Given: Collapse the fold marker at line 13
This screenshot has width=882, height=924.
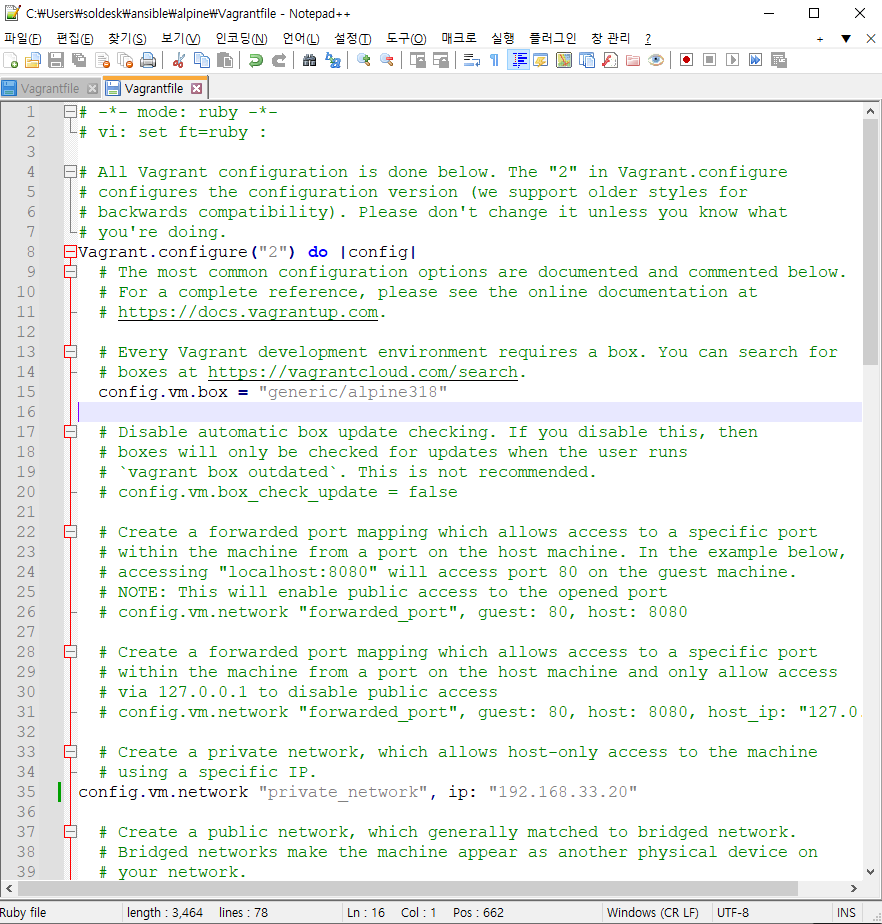Looking at the screenshot, I should 70,352.
